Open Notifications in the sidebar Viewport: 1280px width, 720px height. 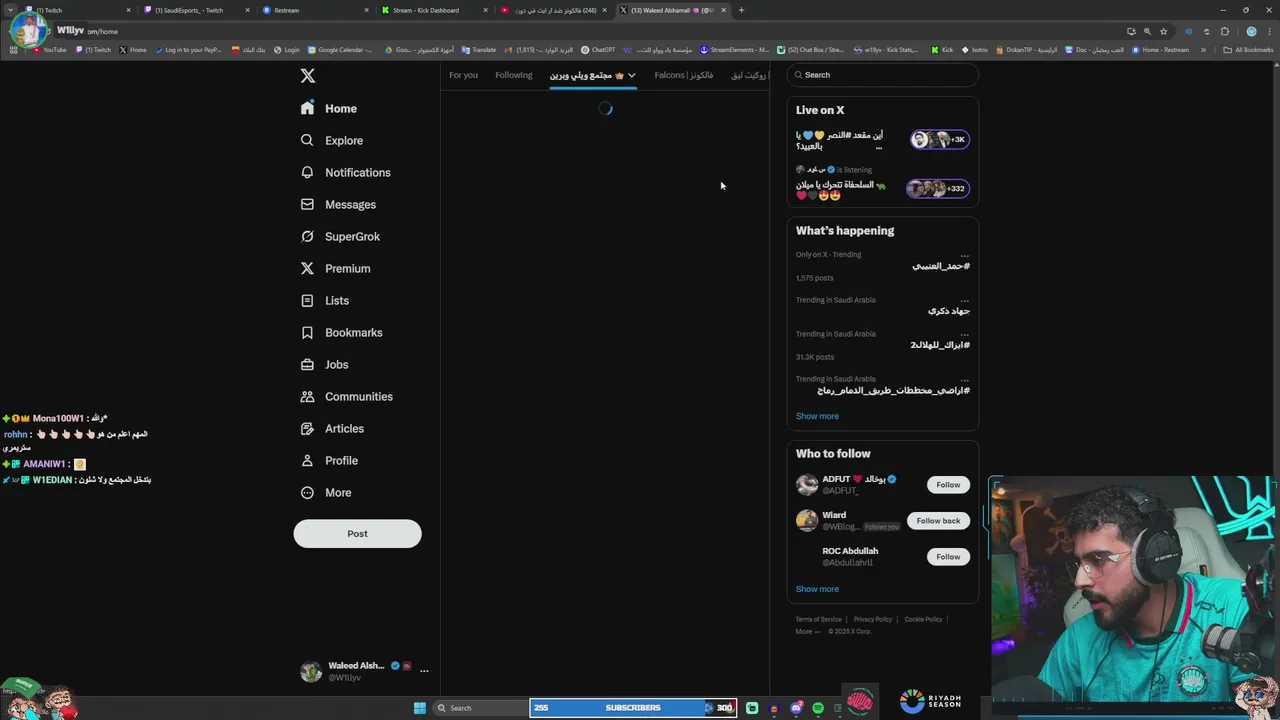[346, 172]
